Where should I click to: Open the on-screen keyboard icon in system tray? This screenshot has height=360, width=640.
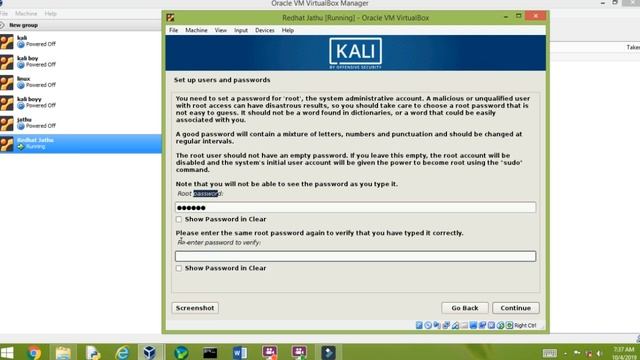(x=549, y=353)
